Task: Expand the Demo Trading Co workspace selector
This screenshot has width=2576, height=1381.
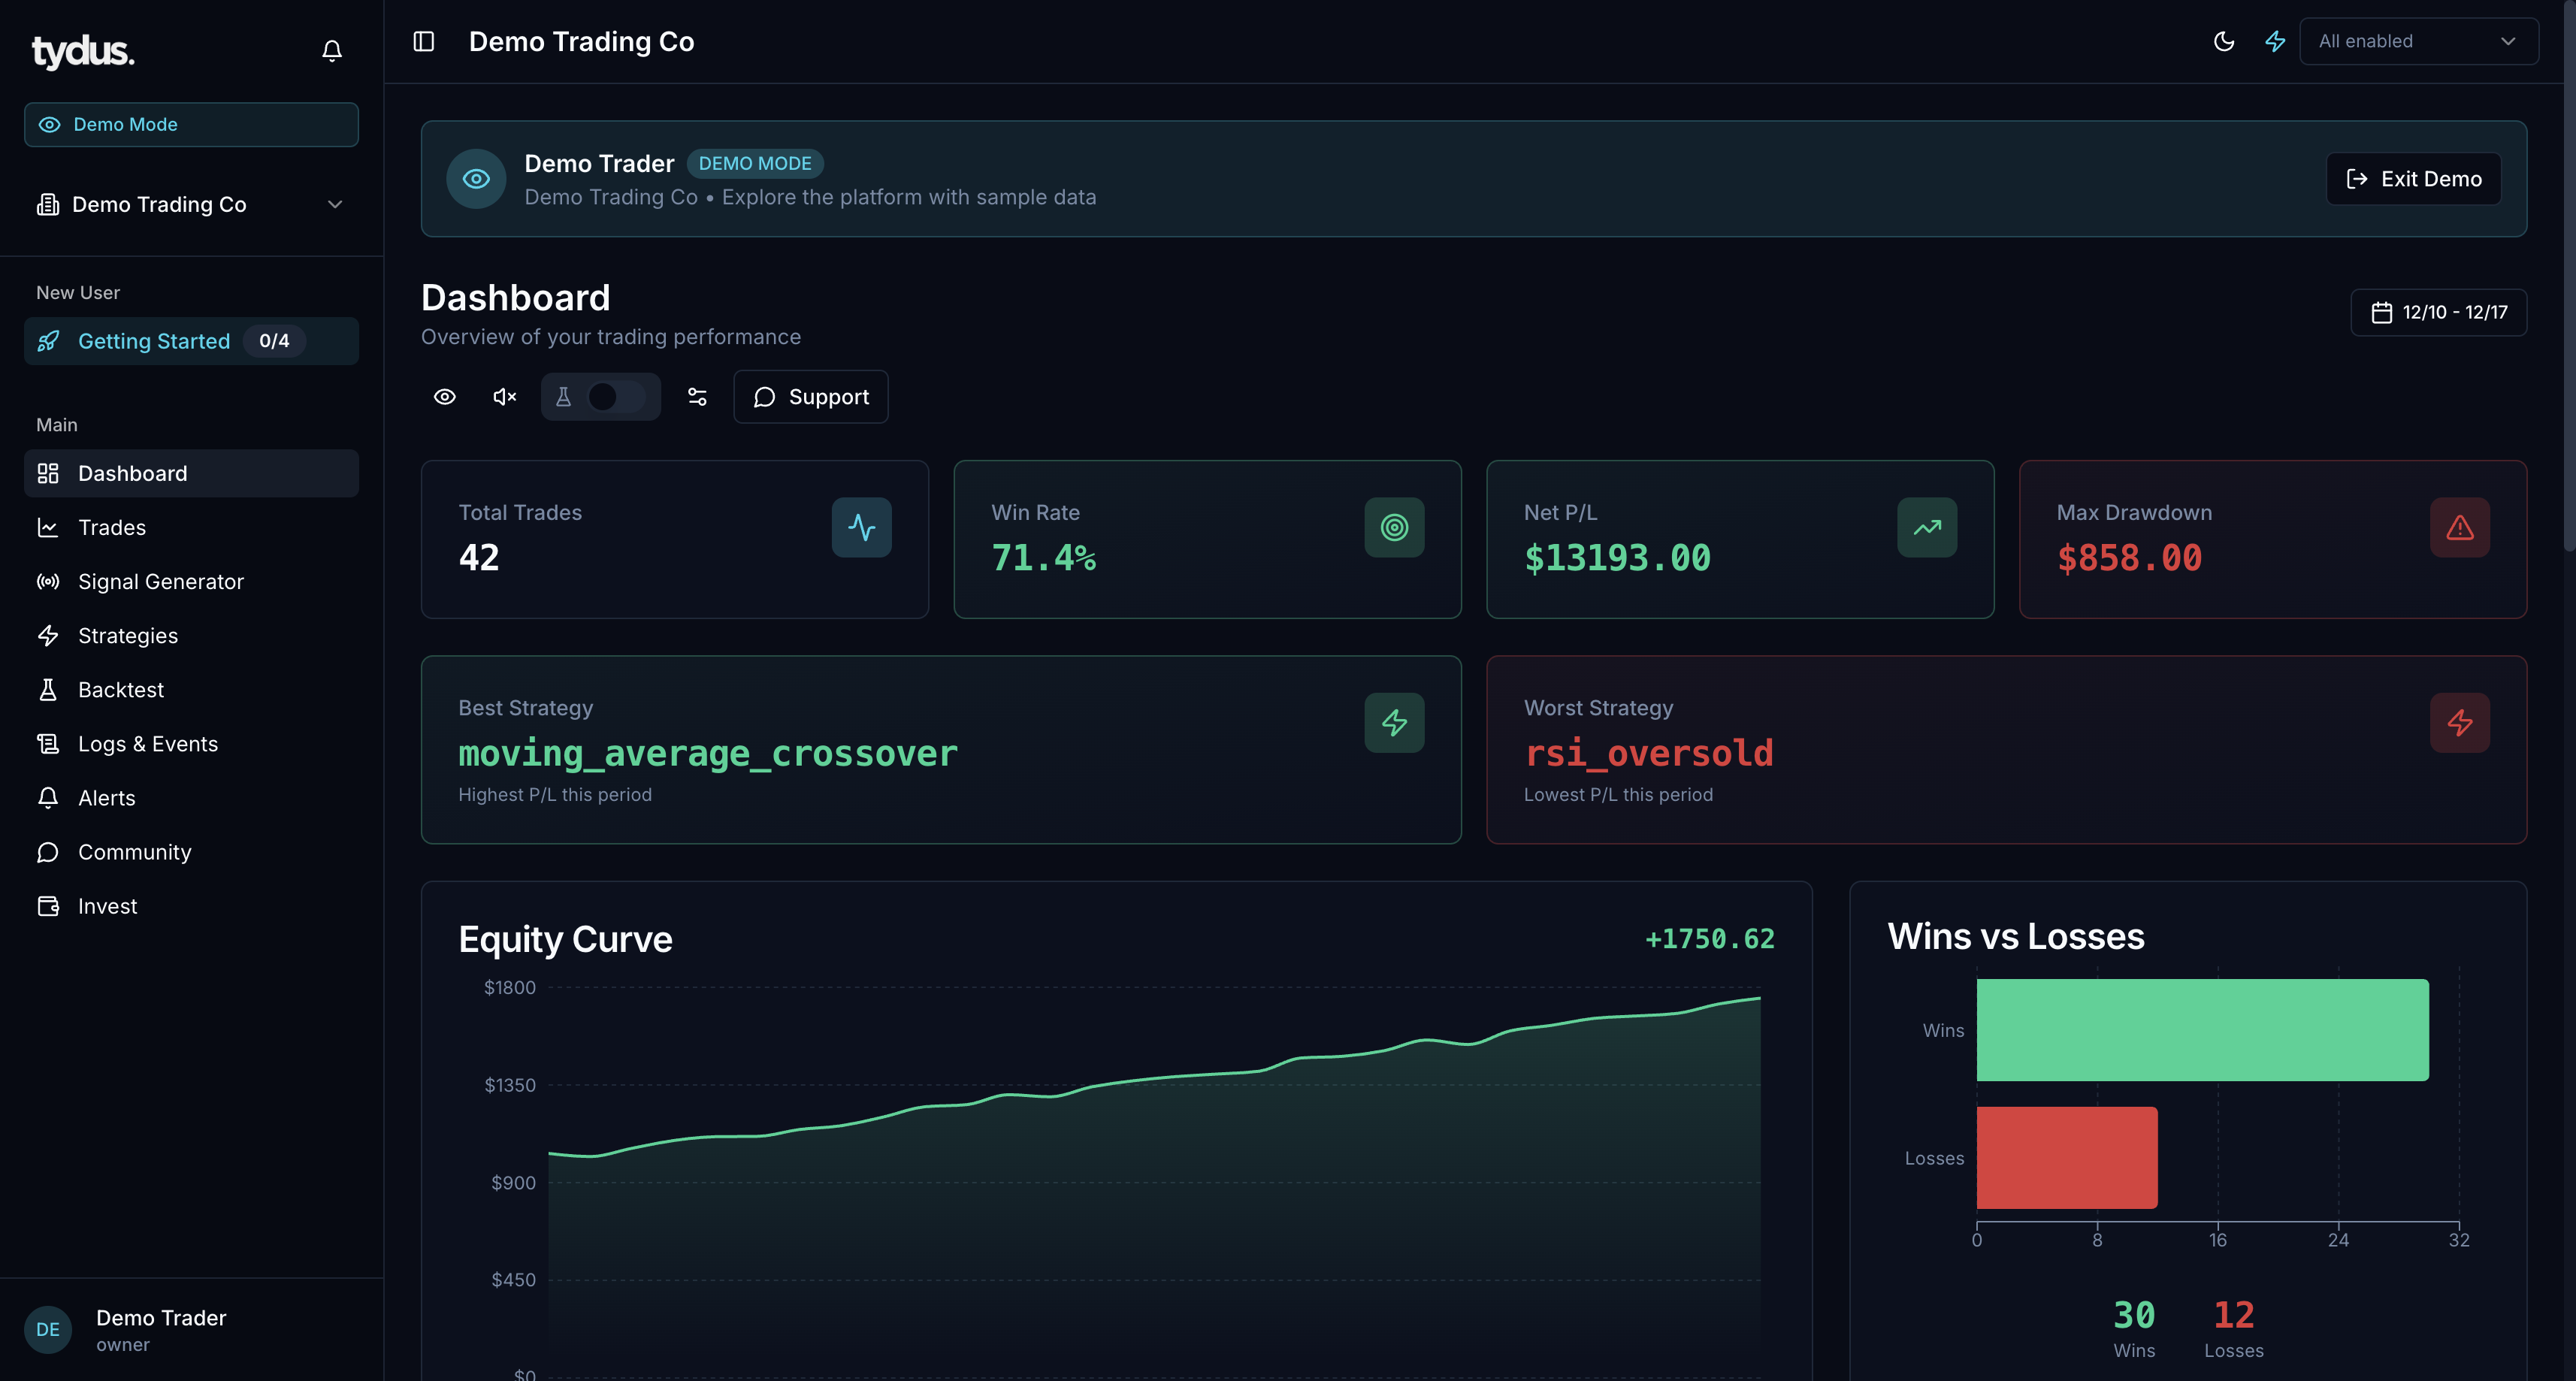Action: pos(191,204)
